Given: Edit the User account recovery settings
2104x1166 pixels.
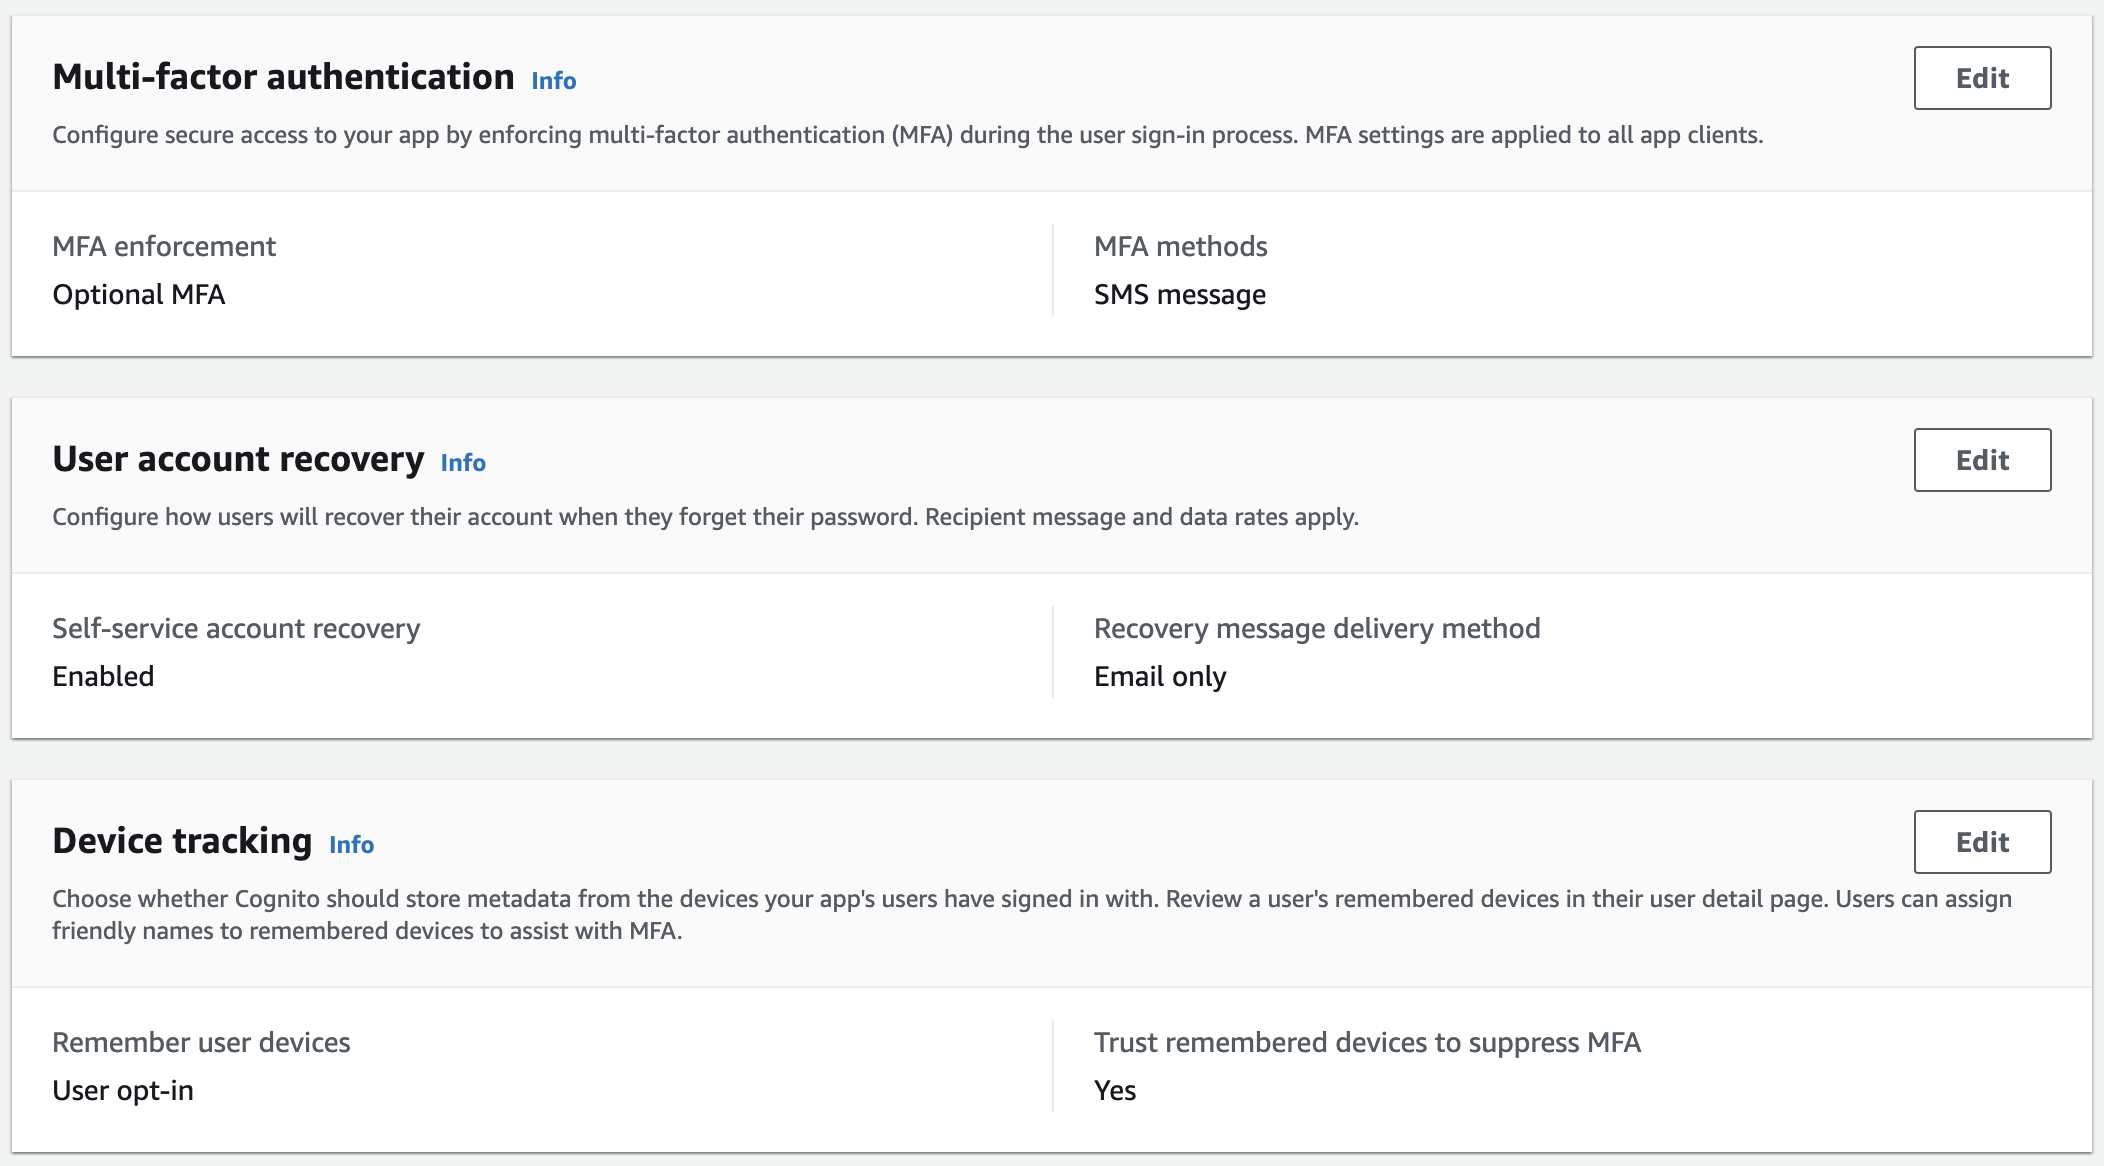Looking at the screenshot, I should (x=1982, y=460).
